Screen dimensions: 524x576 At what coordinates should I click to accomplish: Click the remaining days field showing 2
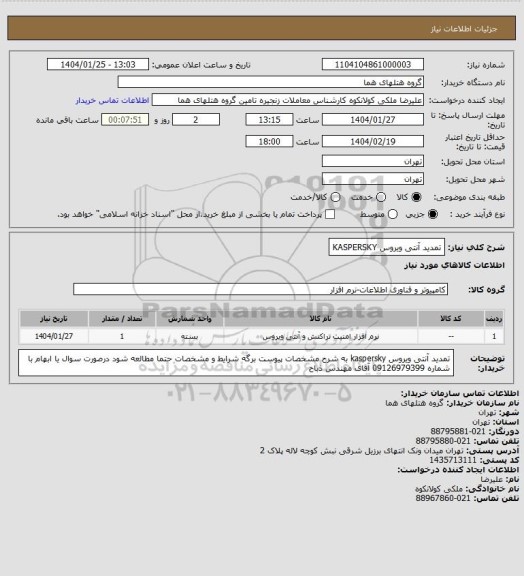click(x=196, y=120)
